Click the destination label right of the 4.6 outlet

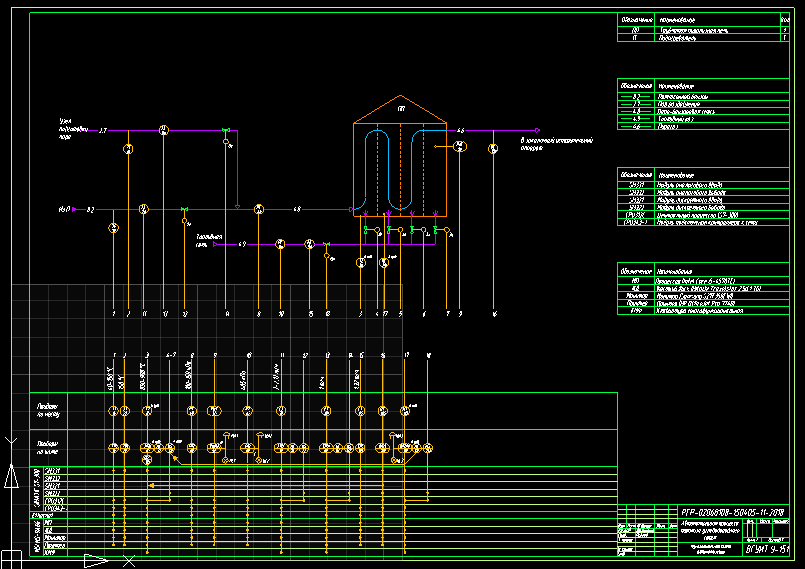(557, 144)
